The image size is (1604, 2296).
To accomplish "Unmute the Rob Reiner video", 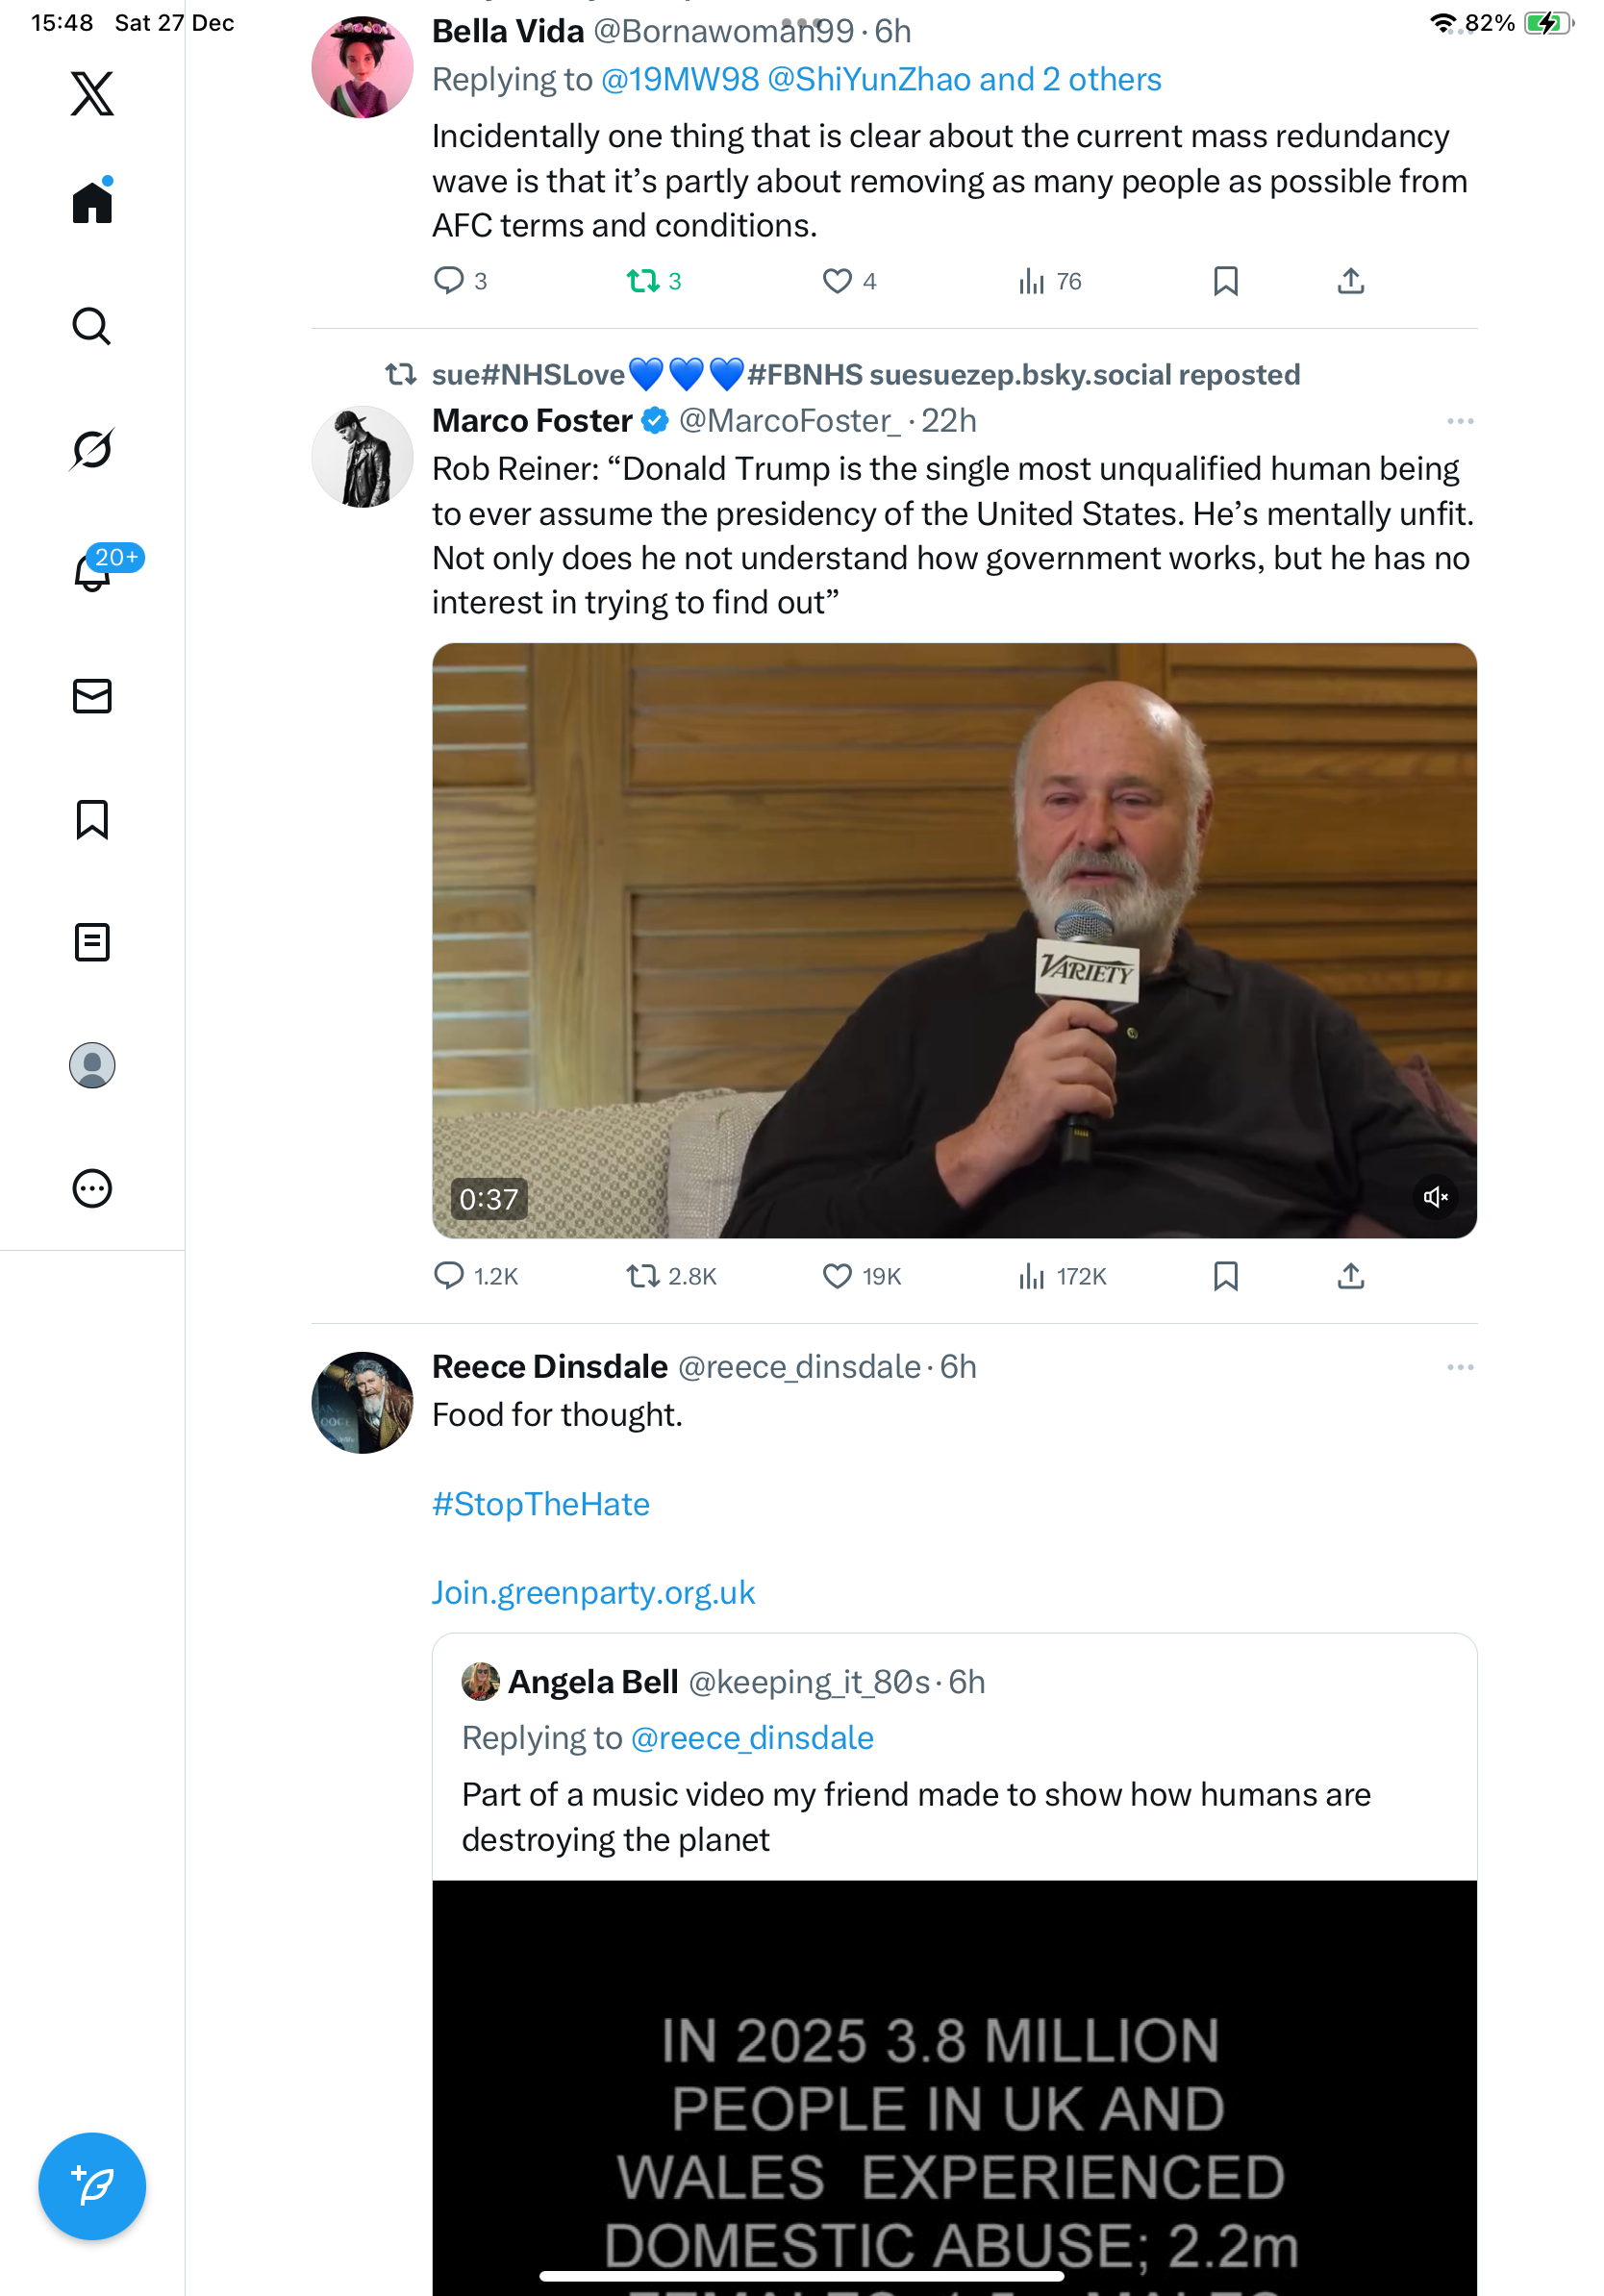I will tap(1435, 1197).
